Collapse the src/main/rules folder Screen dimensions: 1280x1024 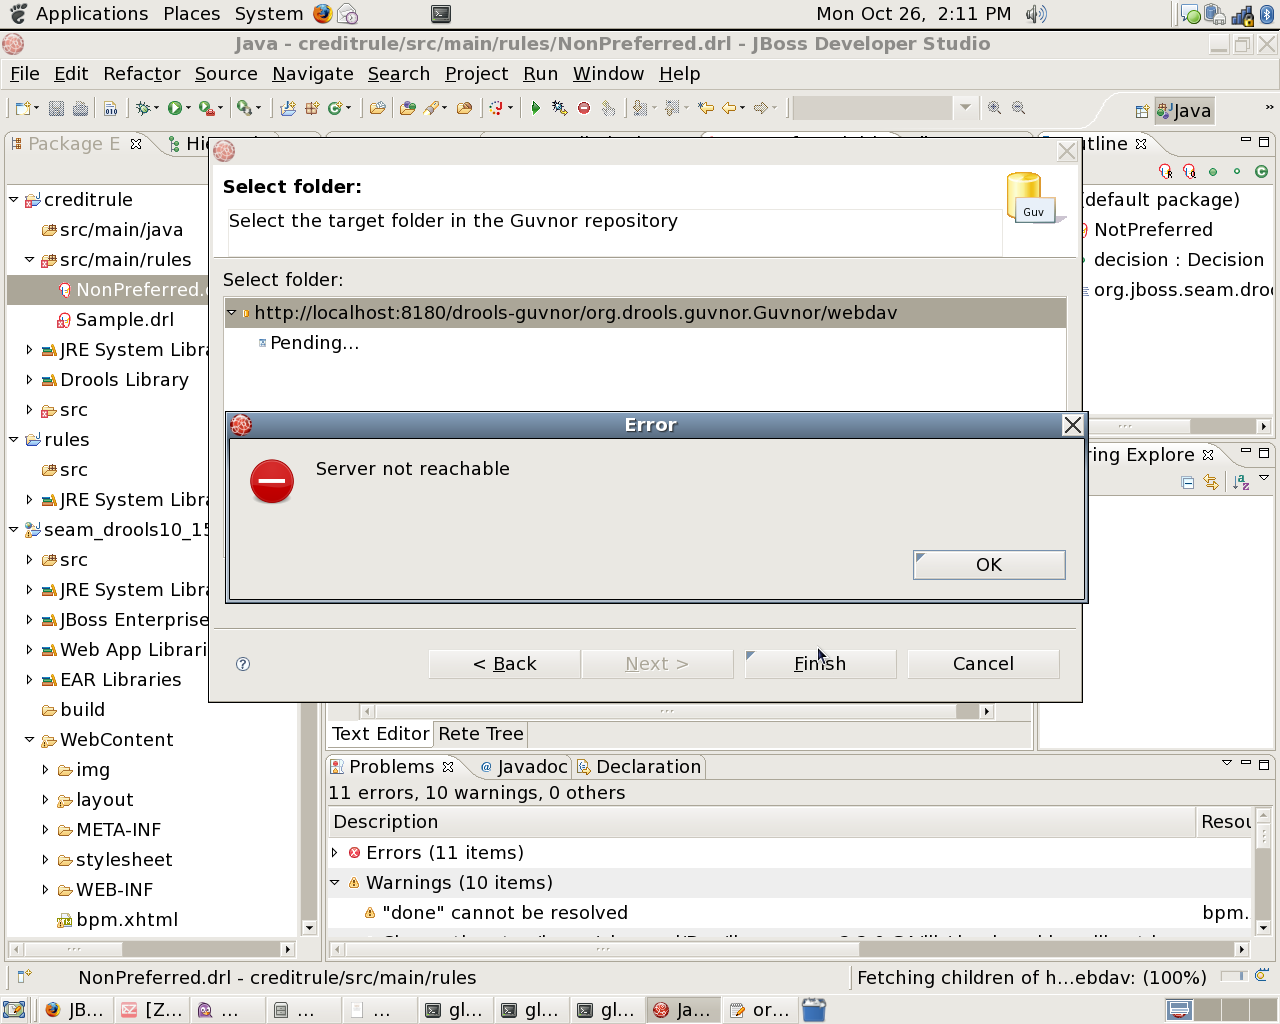tap(30, 260)
